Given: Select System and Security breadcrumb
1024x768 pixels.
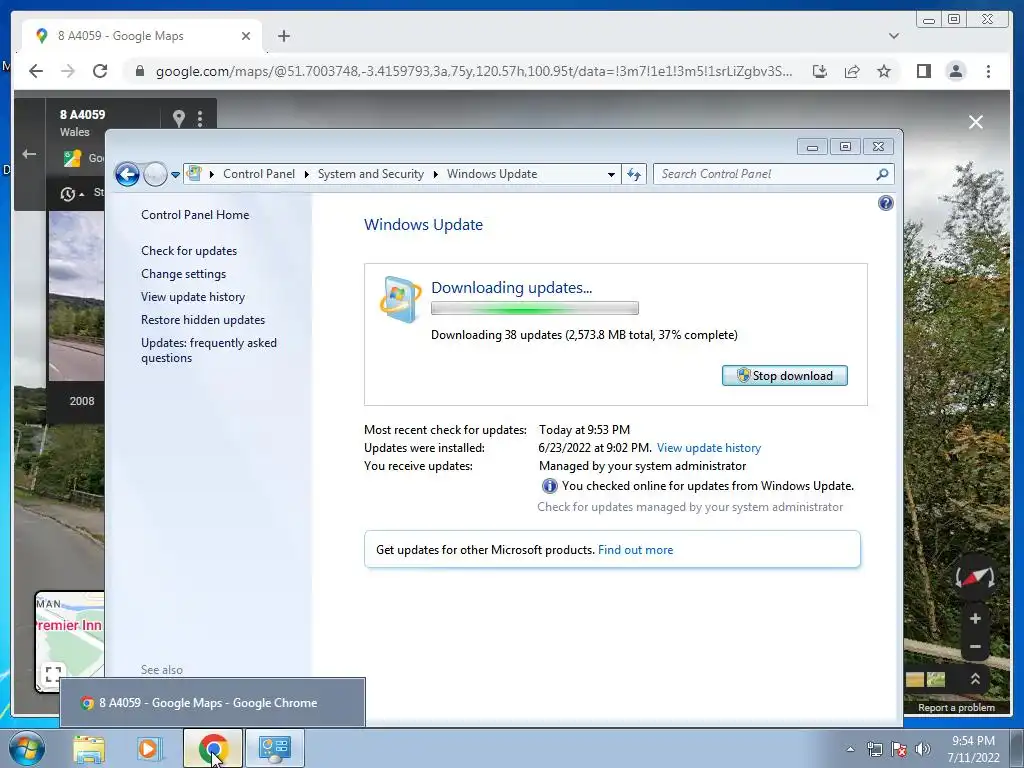Looking at the screenshot, I should (x=370, y=174).
